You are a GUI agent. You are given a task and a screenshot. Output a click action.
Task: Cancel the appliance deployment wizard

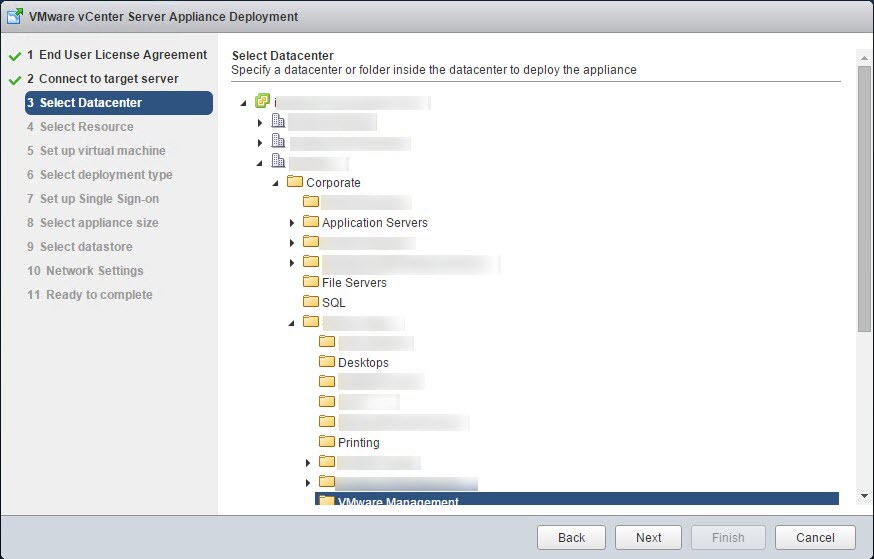815,537
